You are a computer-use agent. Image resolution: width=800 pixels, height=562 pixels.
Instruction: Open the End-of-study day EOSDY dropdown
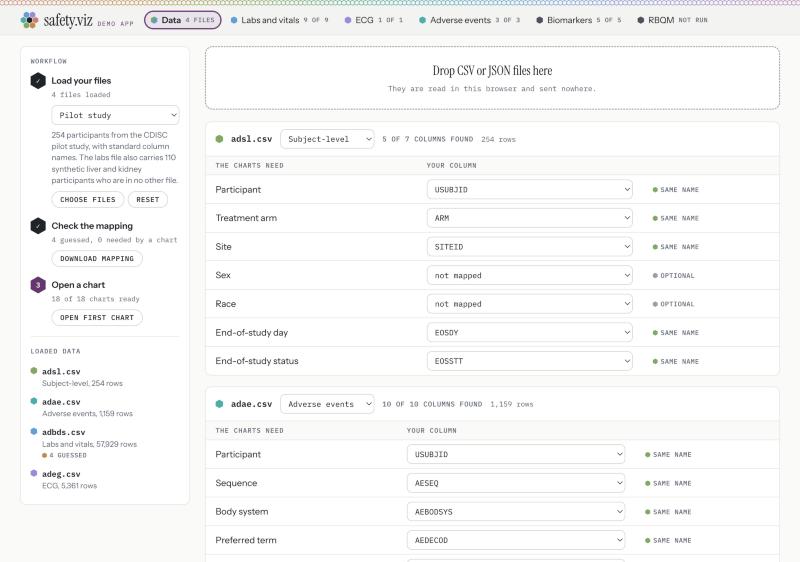coord(530,333)
